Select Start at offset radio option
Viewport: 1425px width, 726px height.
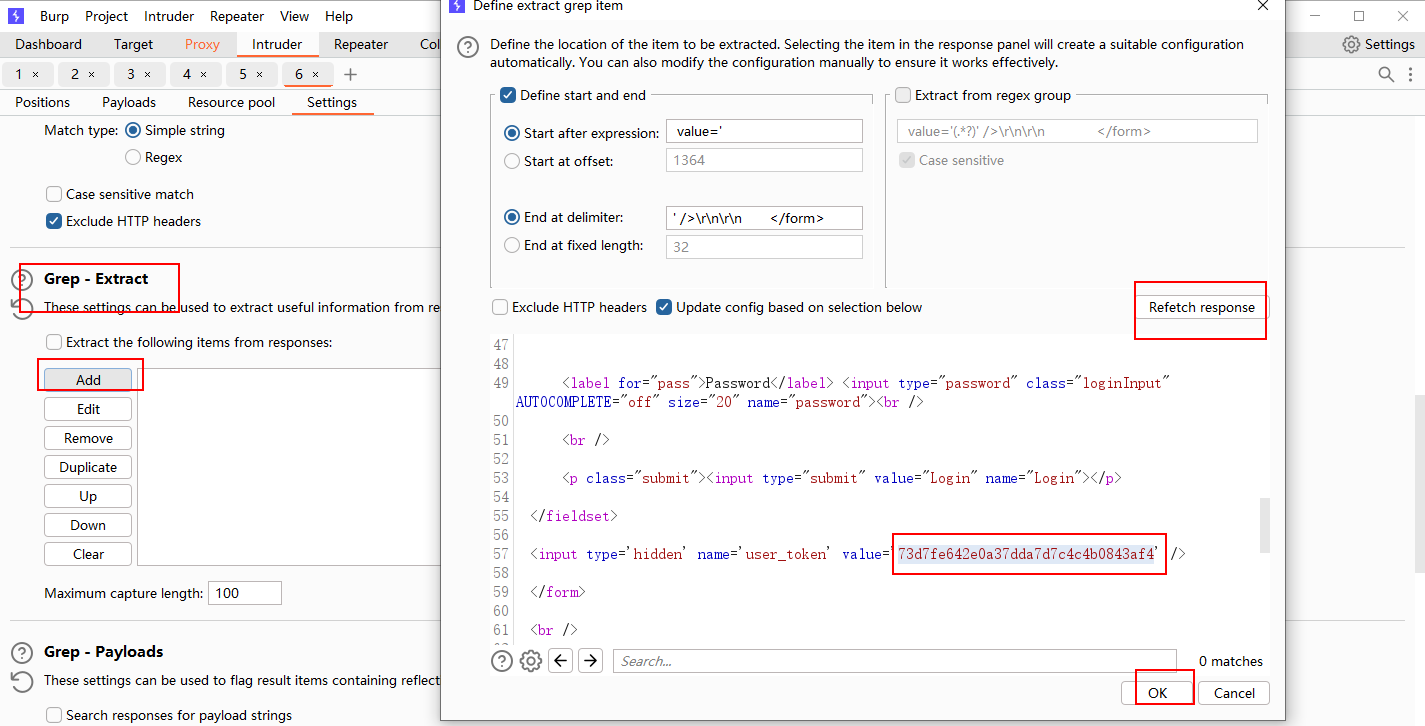[x=512, y=161]
